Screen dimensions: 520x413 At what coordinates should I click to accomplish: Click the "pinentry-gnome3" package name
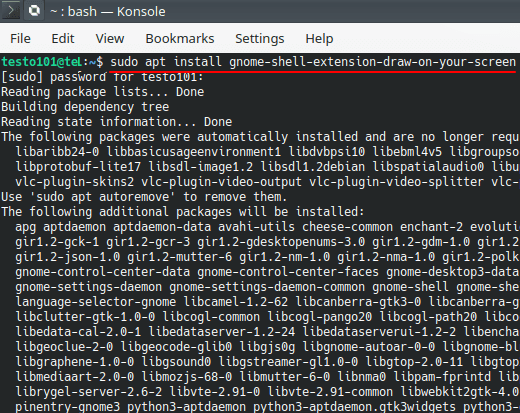[x=68, y=407]
